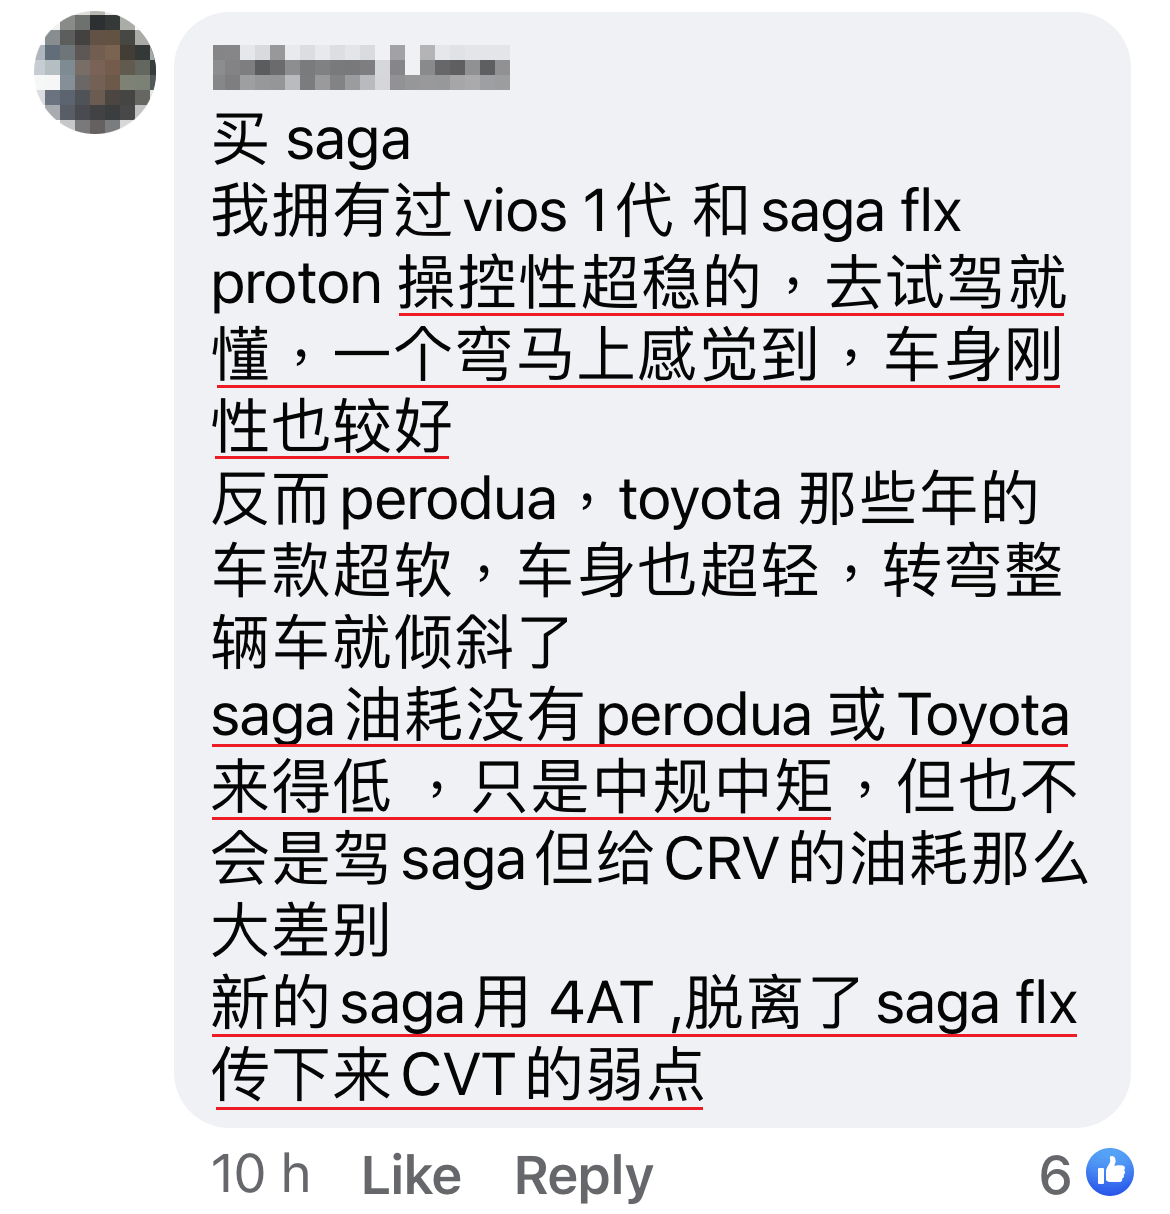Open the blue thumbs-up reaction icon
1170x1214 pixels.
point(1109,1172)
